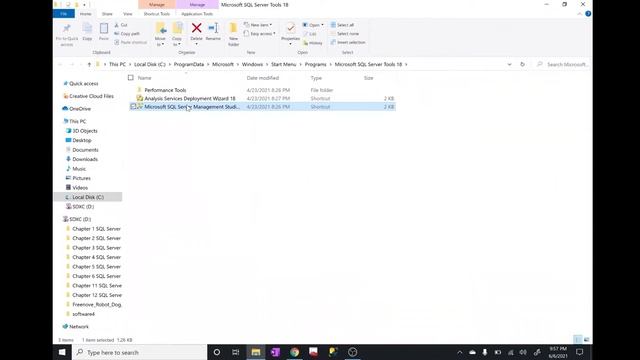
Task: Click Programs in the address path
Action: 316,64
